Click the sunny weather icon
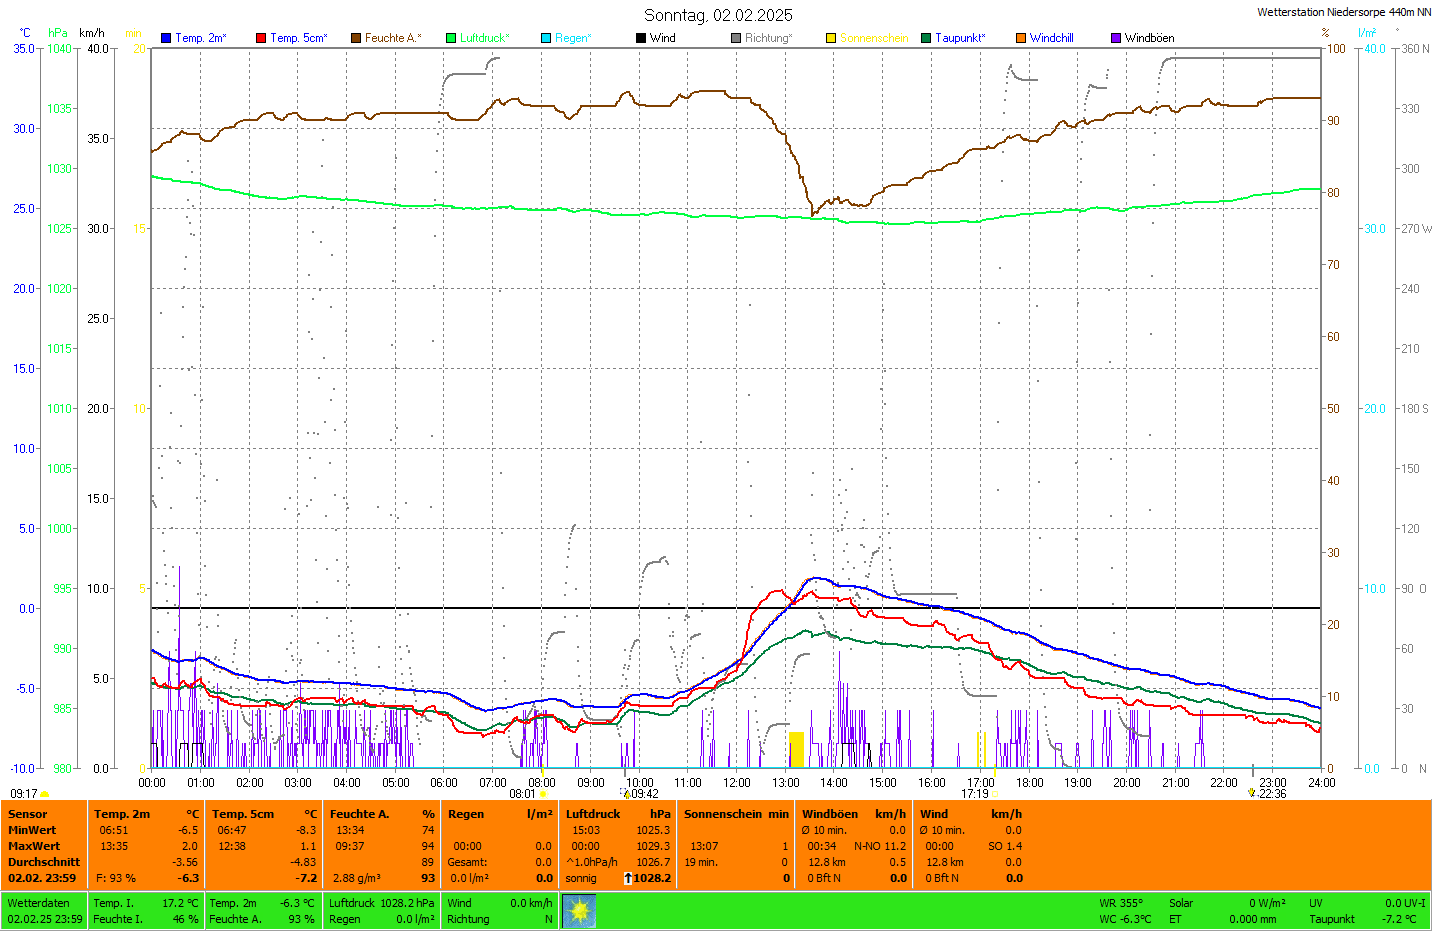The width and height of the screenshot is (1432, 931). pos(579,911)
